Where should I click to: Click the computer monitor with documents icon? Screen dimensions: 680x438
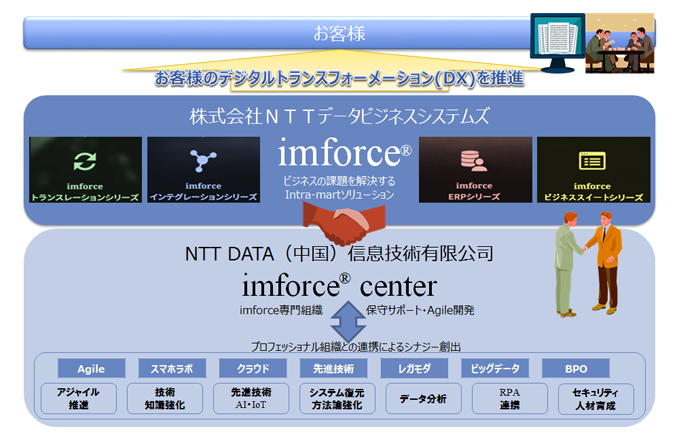(557, 42)
